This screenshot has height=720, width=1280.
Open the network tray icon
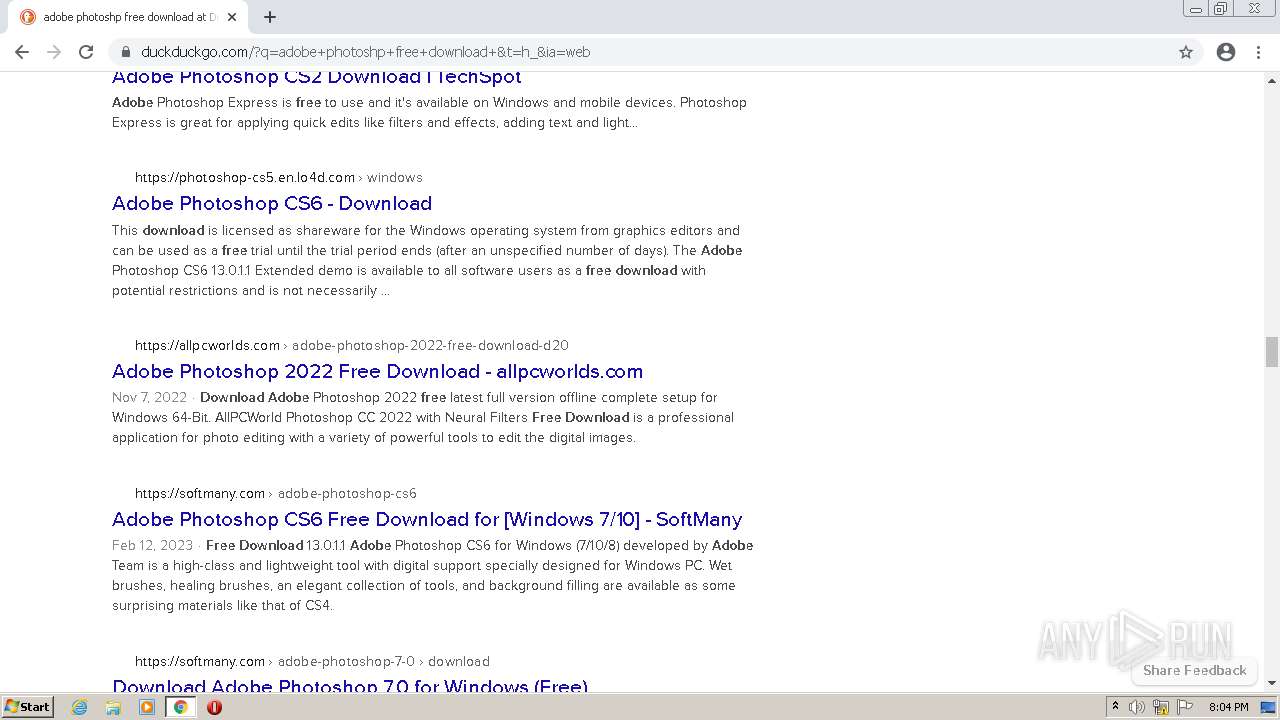(1161, 707)
